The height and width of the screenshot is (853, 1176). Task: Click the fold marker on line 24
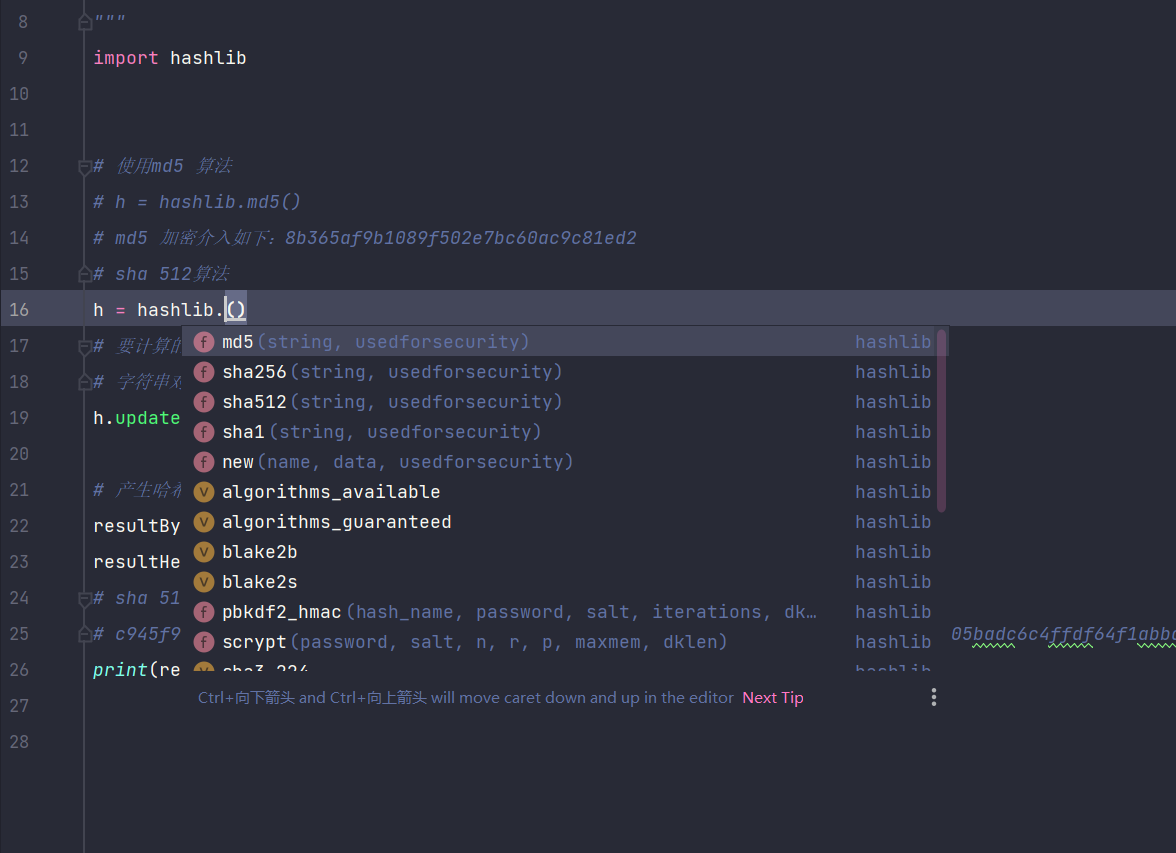(x=85, y=598)
